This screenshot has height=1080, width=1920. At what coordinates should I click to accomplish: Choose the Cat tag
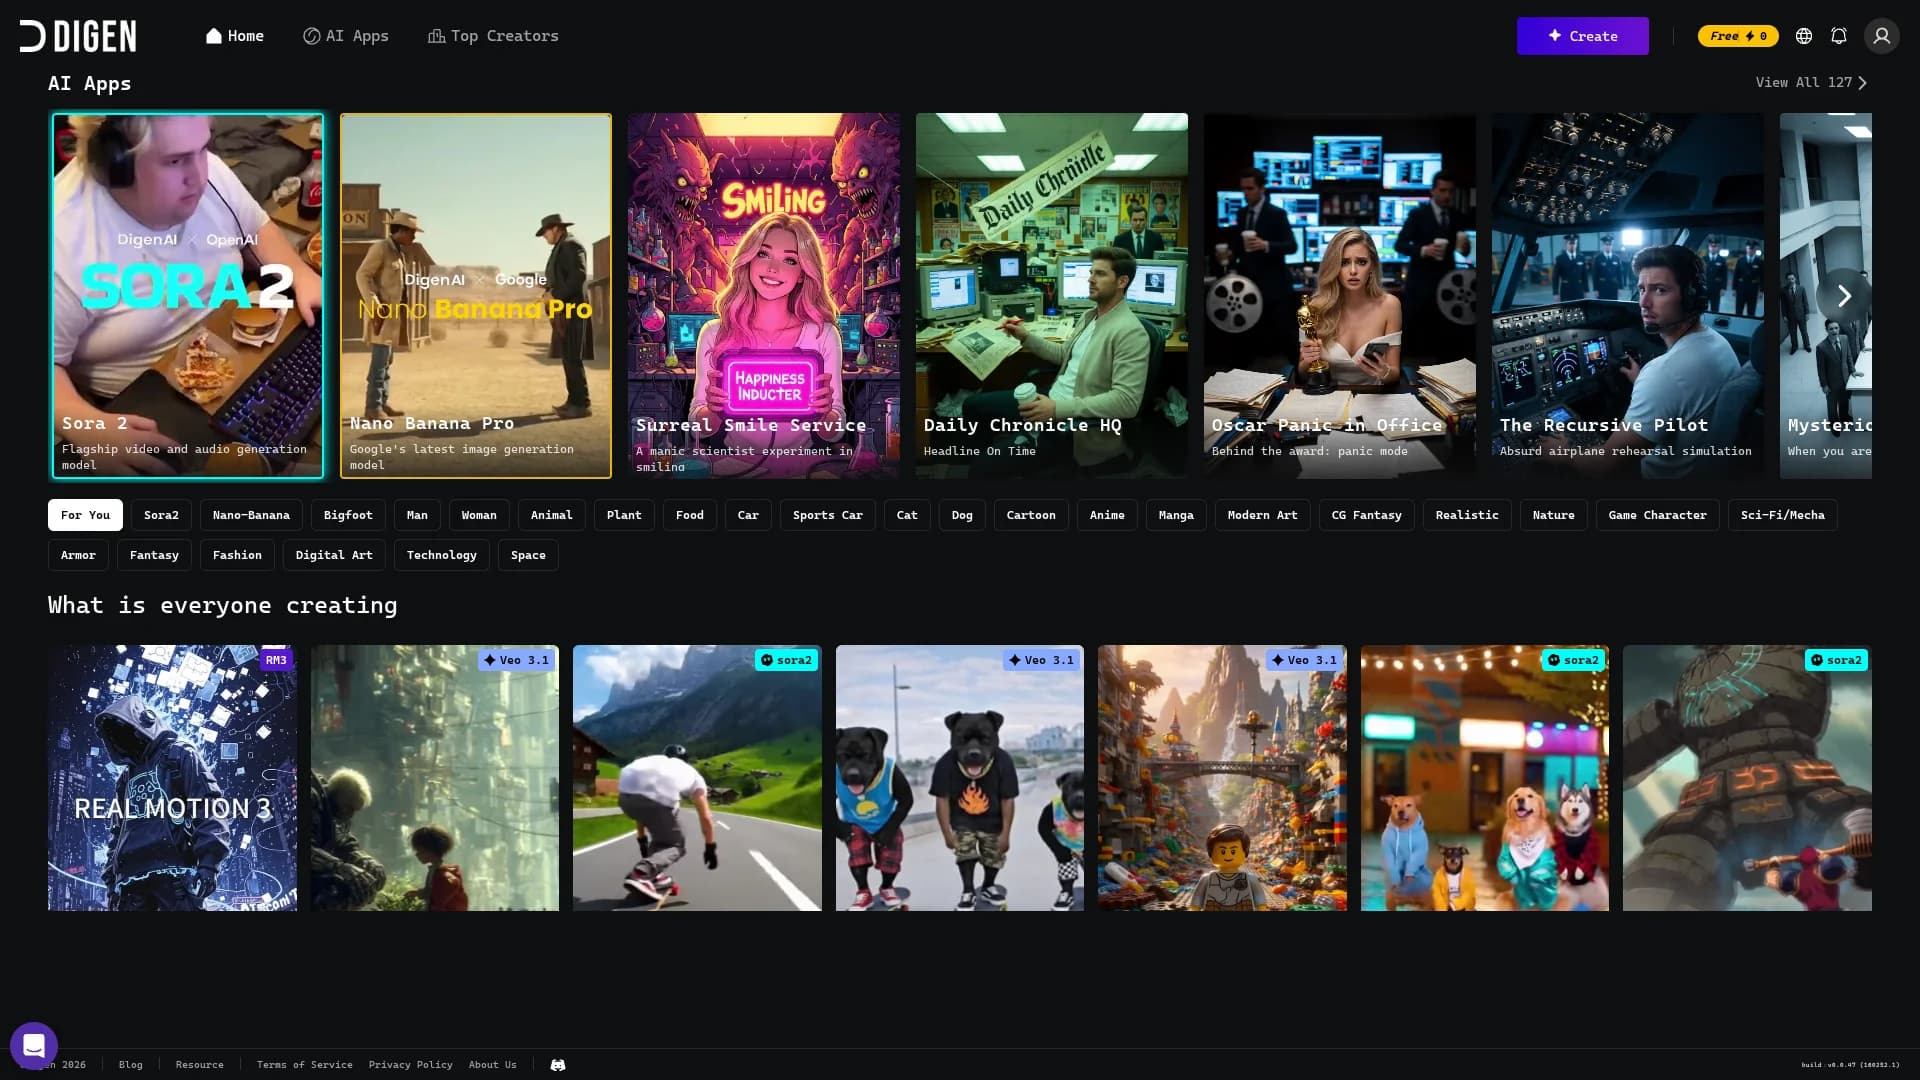point(907,515)
